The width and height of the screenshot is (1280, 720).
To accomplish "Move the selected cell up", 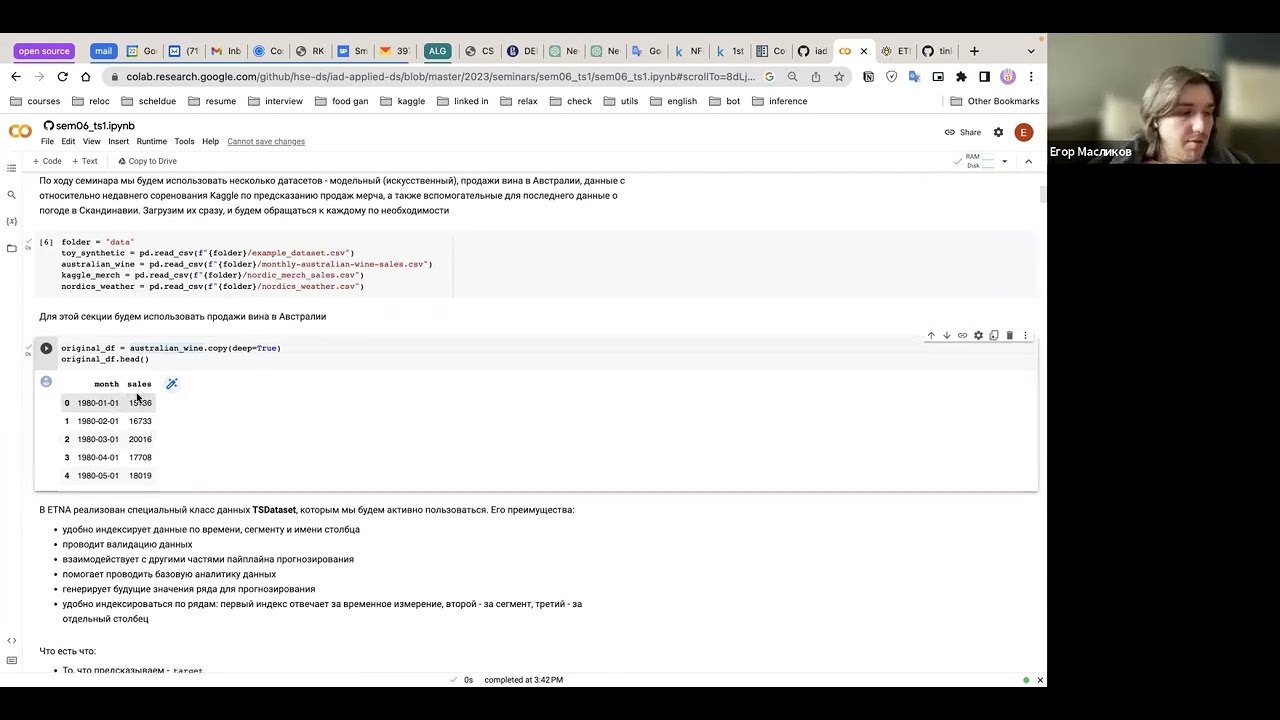I will click(931, 336).
